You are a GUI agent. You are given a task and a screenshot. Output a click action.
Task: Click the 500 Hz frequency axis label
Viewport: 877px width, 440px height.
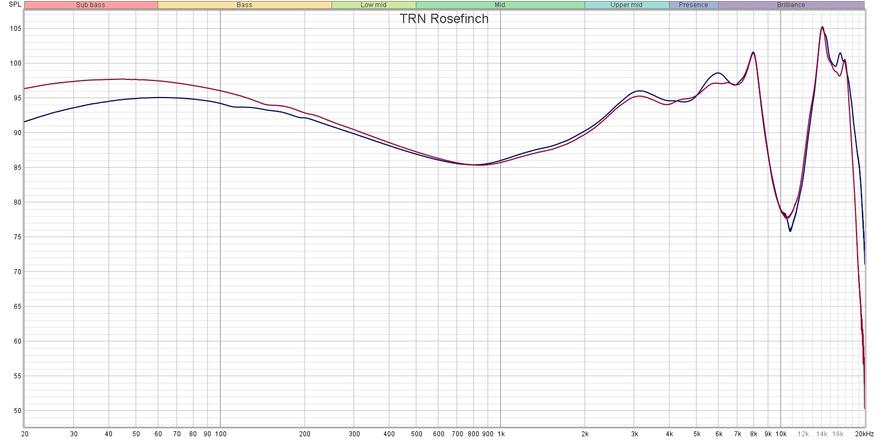click(x=416, y=434)
